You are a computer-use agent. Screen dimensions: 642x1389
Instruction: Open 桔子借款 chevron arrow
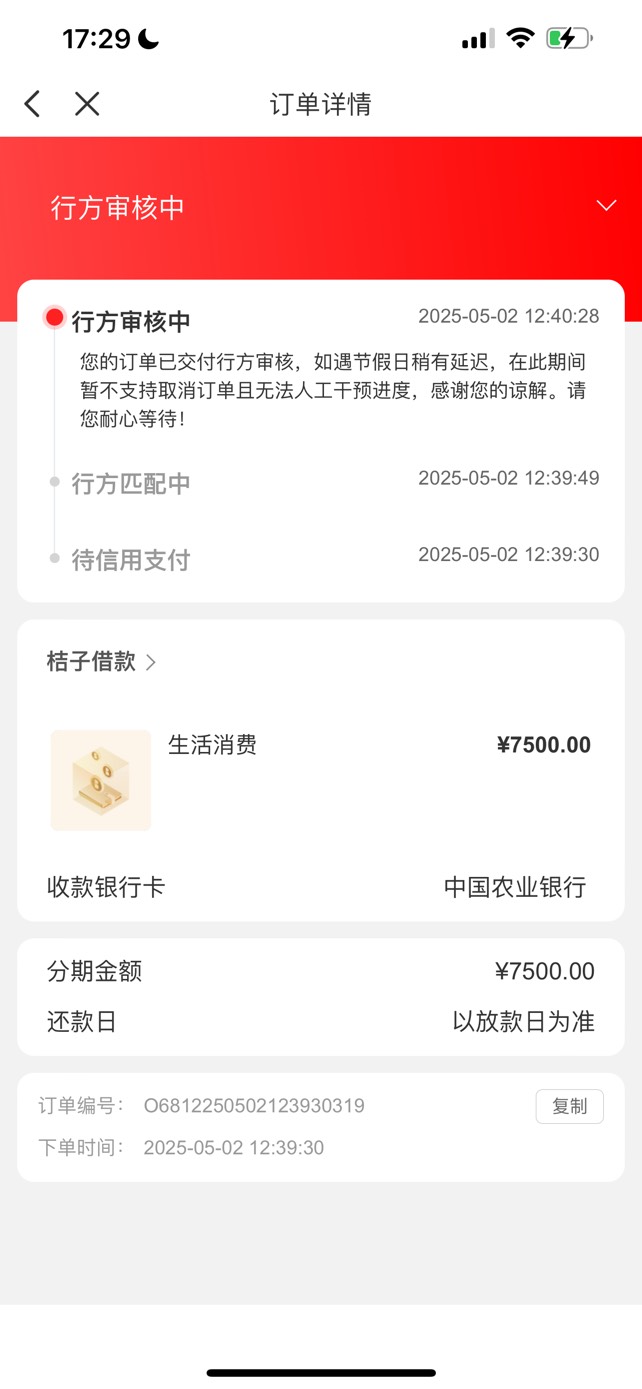[x=151, y=662]
